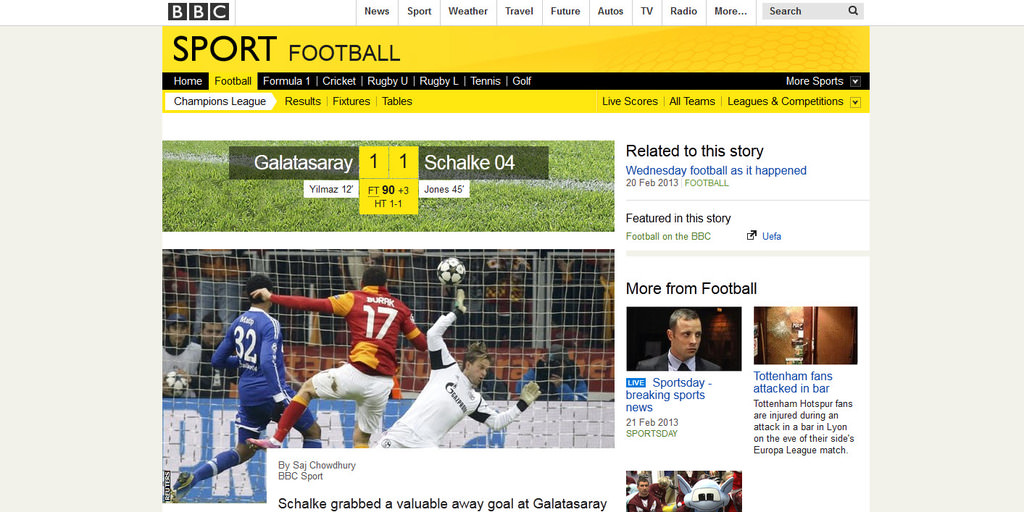Click the FOOTBALL tag under related story

707,184
